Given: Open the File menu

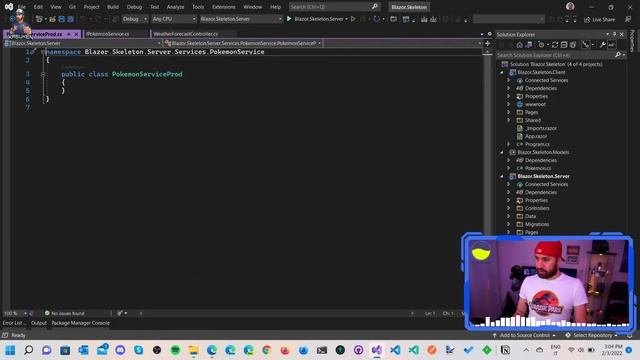Looking at the screenshot, I should point(22,7).
